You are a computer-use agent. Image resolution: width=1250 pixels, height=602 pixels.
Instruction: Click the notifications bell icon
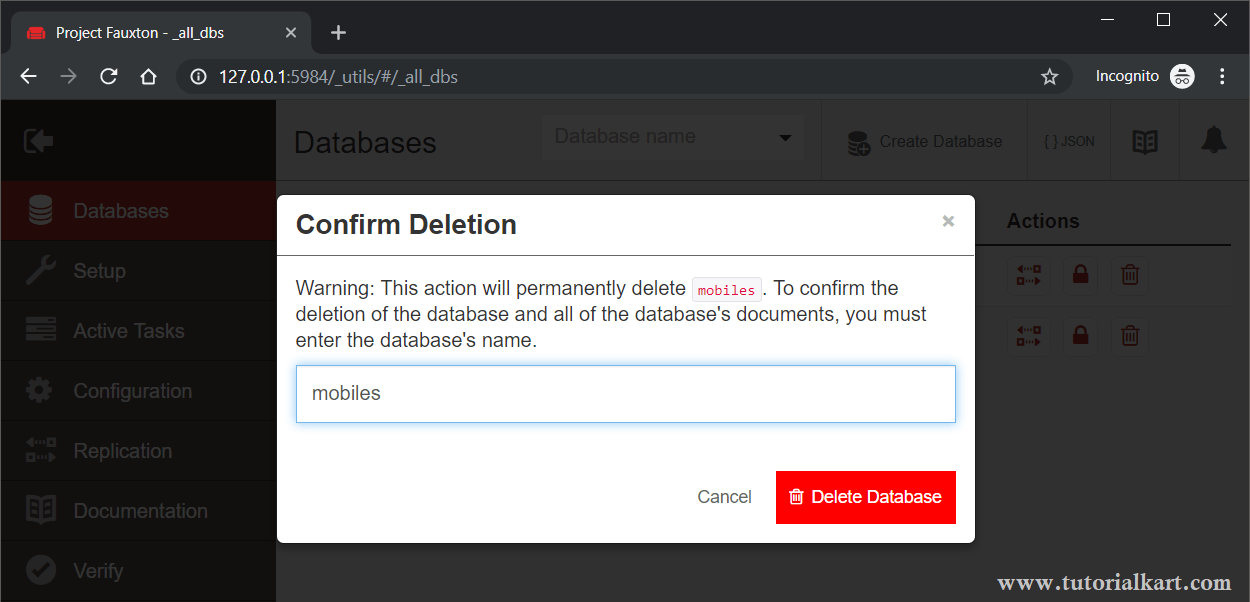(1214, 140)
